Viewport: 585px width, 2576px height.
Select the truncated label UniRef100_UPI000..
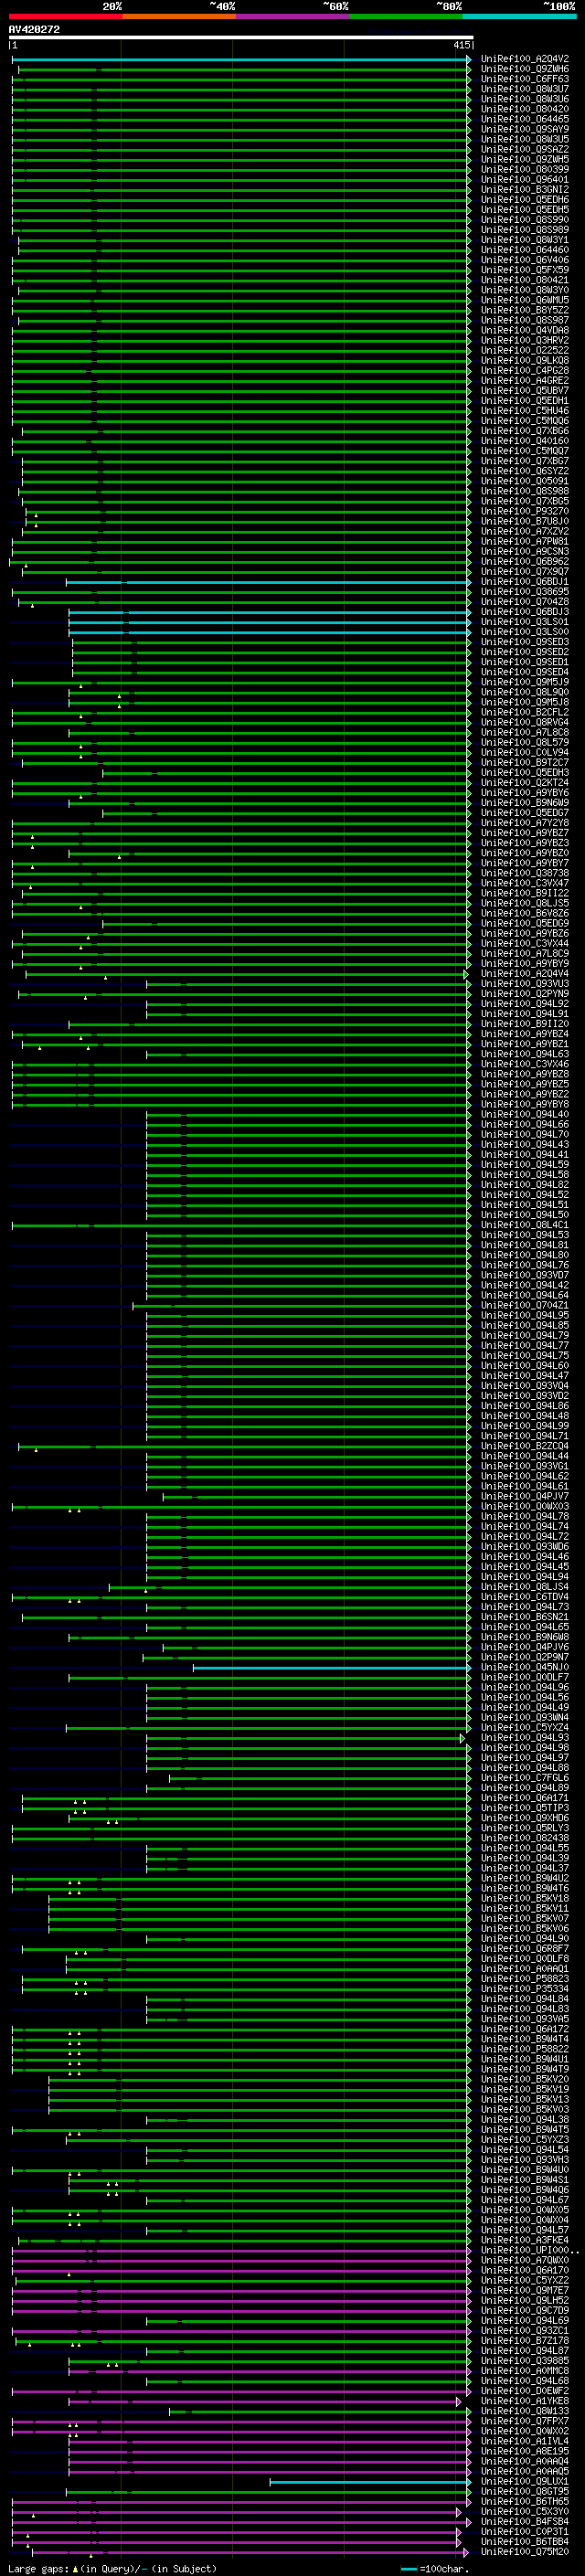coord(529,2250)
